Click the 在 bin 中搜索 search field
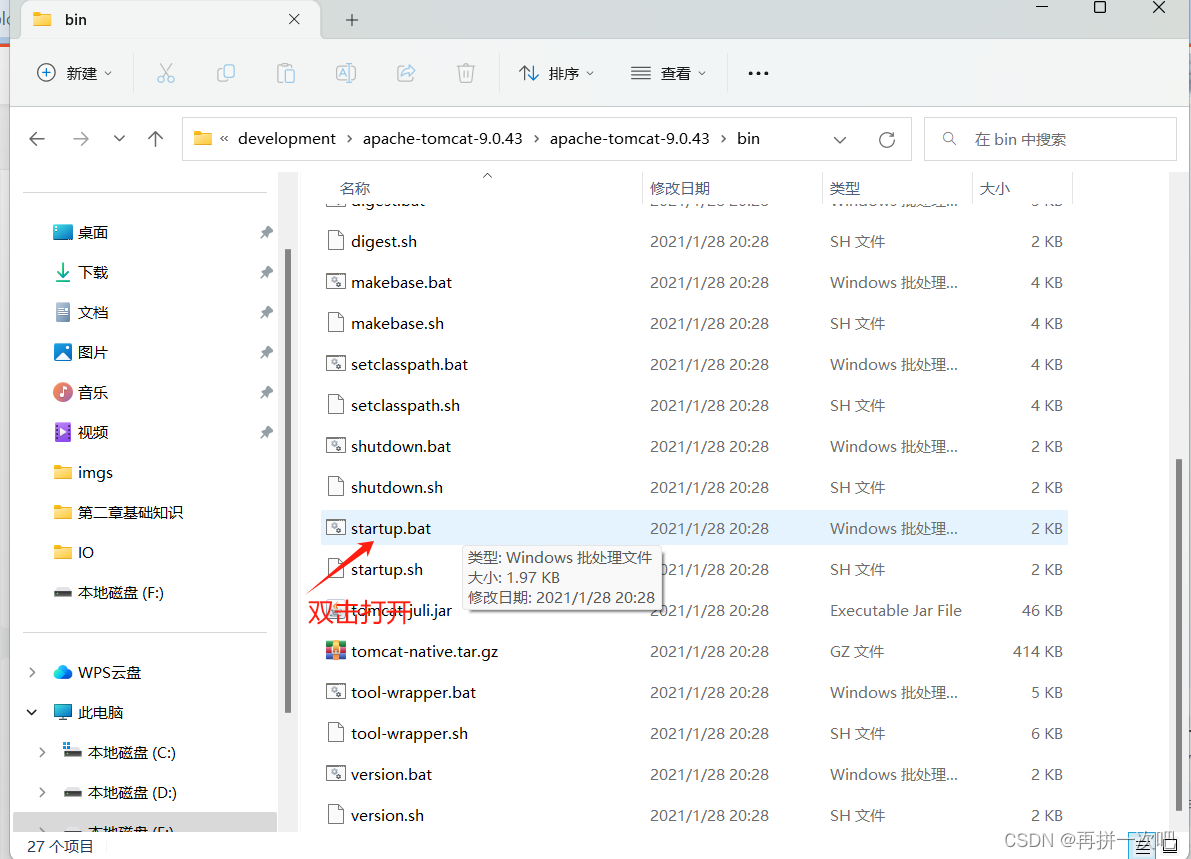 pyautogui.click(x=1050, y=139)
